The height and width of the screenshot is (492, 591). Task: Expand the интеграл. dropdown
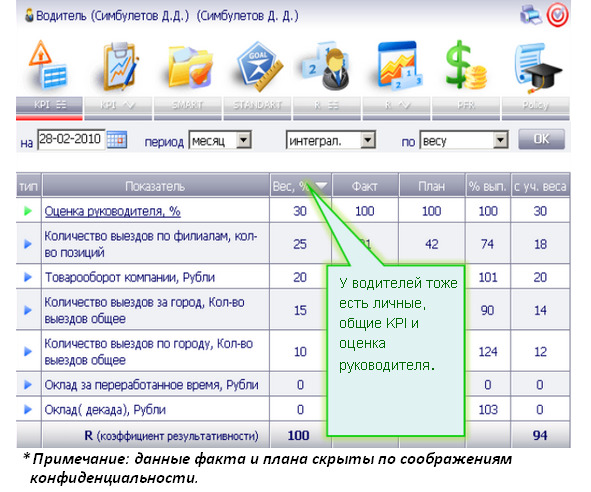[x=368, y=140]
